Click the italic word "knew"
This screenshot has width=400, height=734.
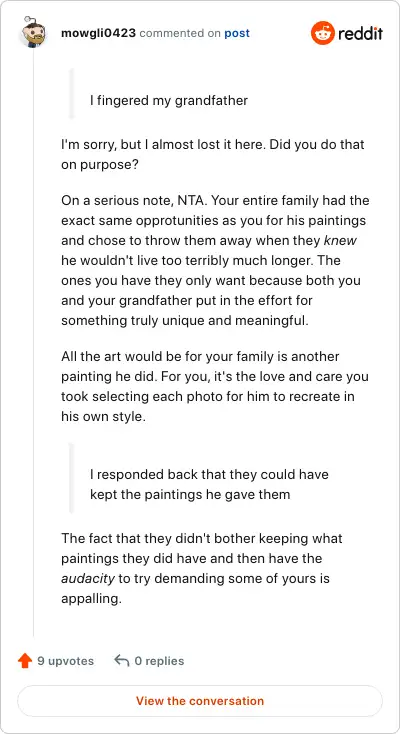tap(340, 241)
